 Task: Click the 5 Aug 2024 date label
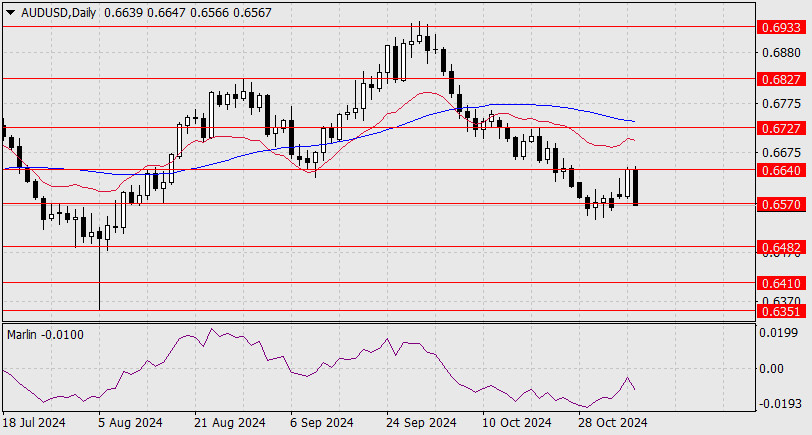click(x=130, y=423)
